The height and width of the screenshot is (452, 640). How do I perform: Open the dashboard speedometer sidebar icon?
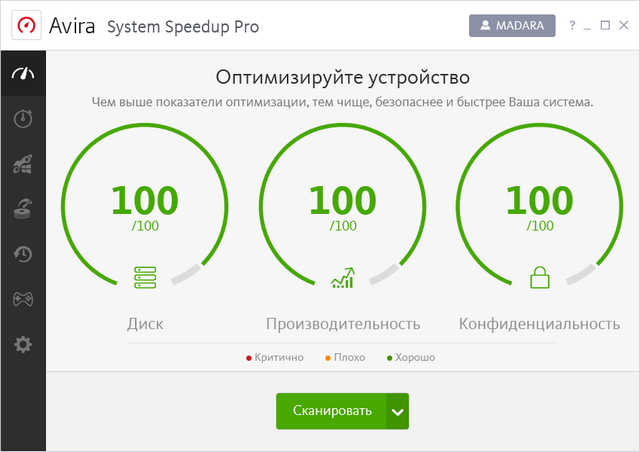(23, 73)
